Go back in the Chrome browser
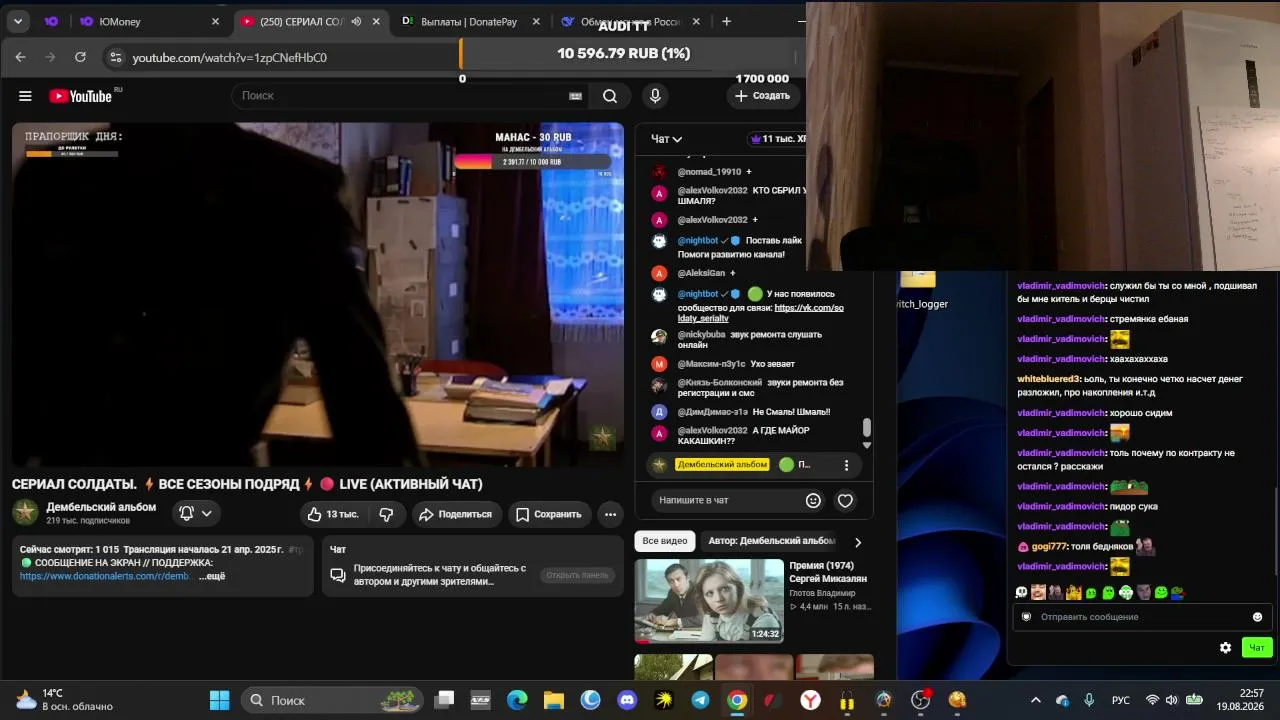 [20, 57]
